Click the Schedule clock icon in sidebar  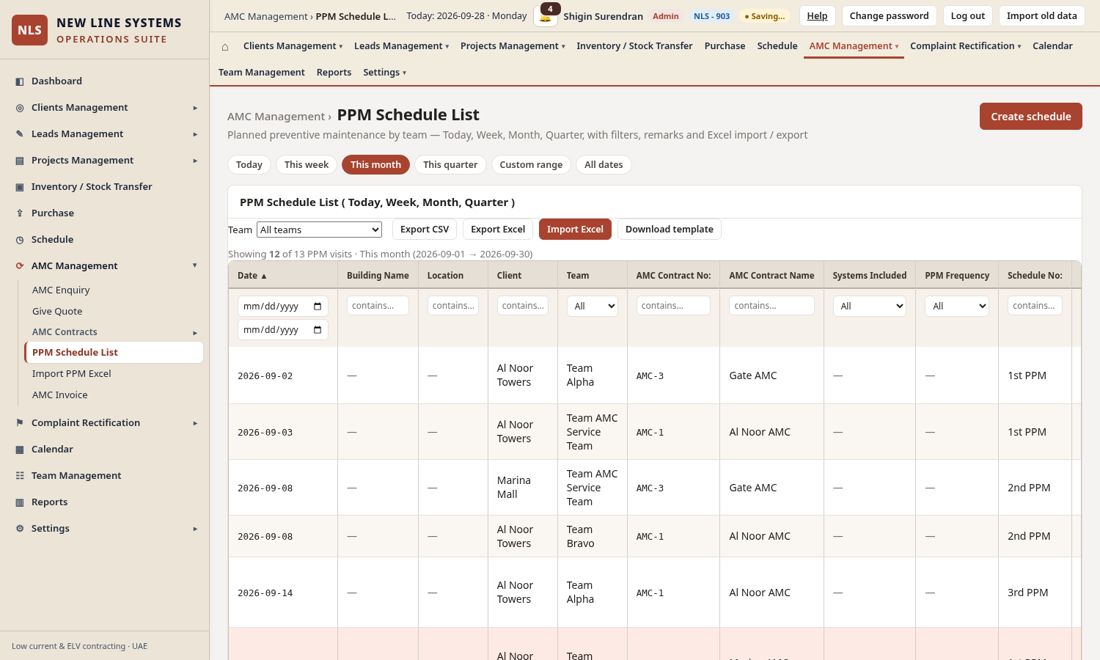tap(20, 240)
